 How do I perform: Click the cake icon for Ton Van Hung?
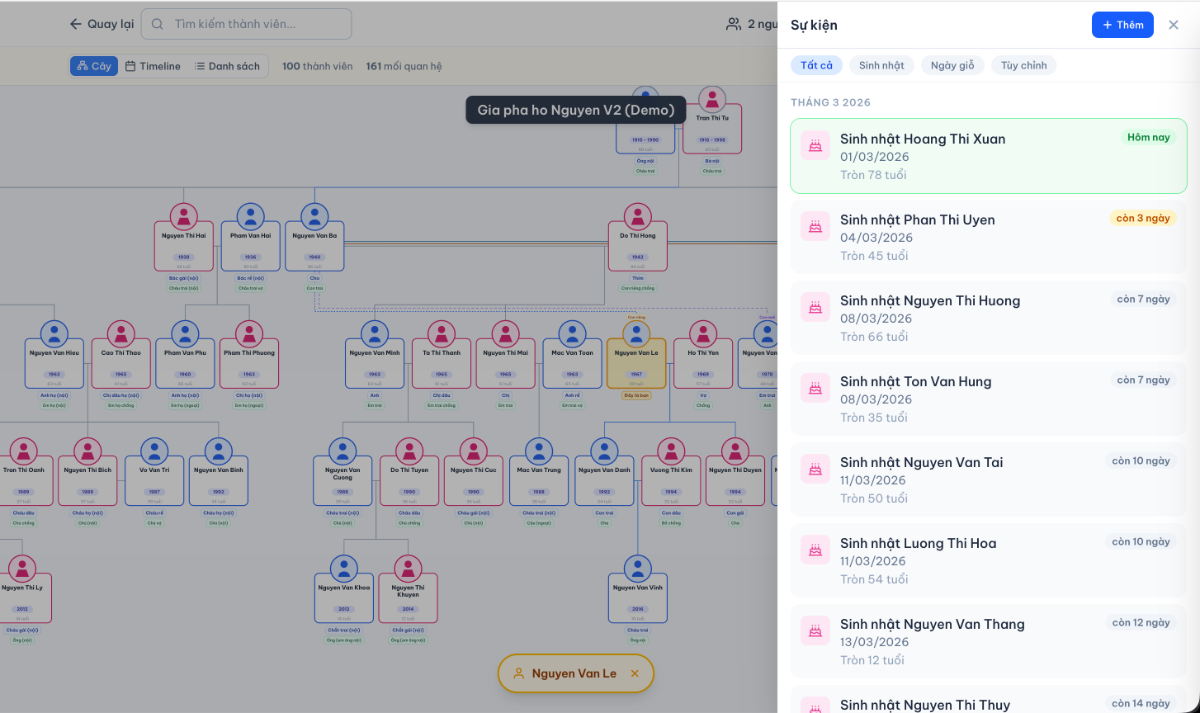coord(816,388)
